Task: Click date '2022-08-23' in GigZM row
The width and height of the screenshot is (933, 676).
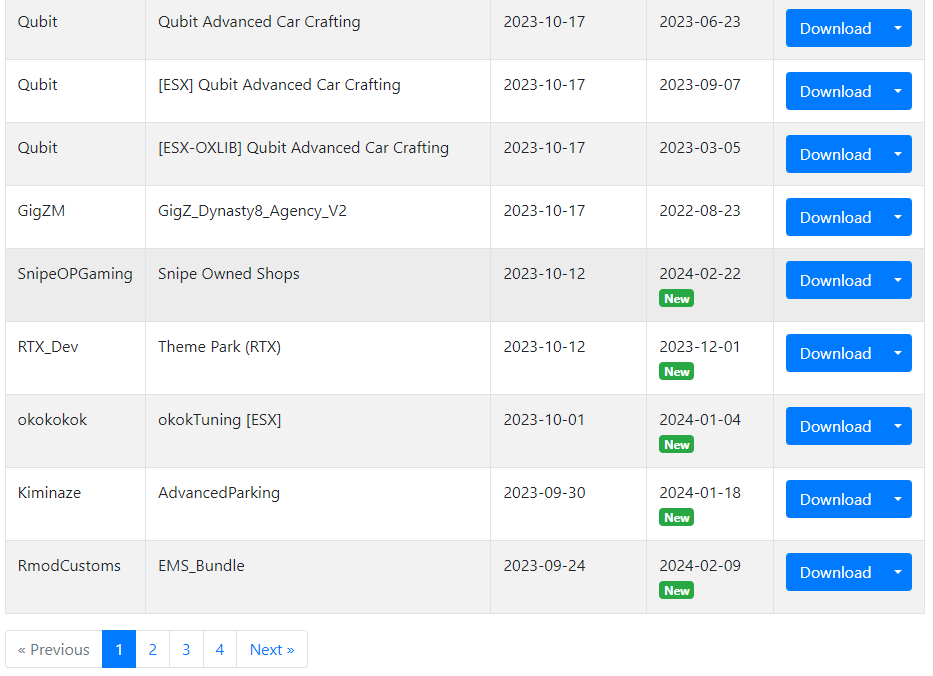Action: (700, 211)
